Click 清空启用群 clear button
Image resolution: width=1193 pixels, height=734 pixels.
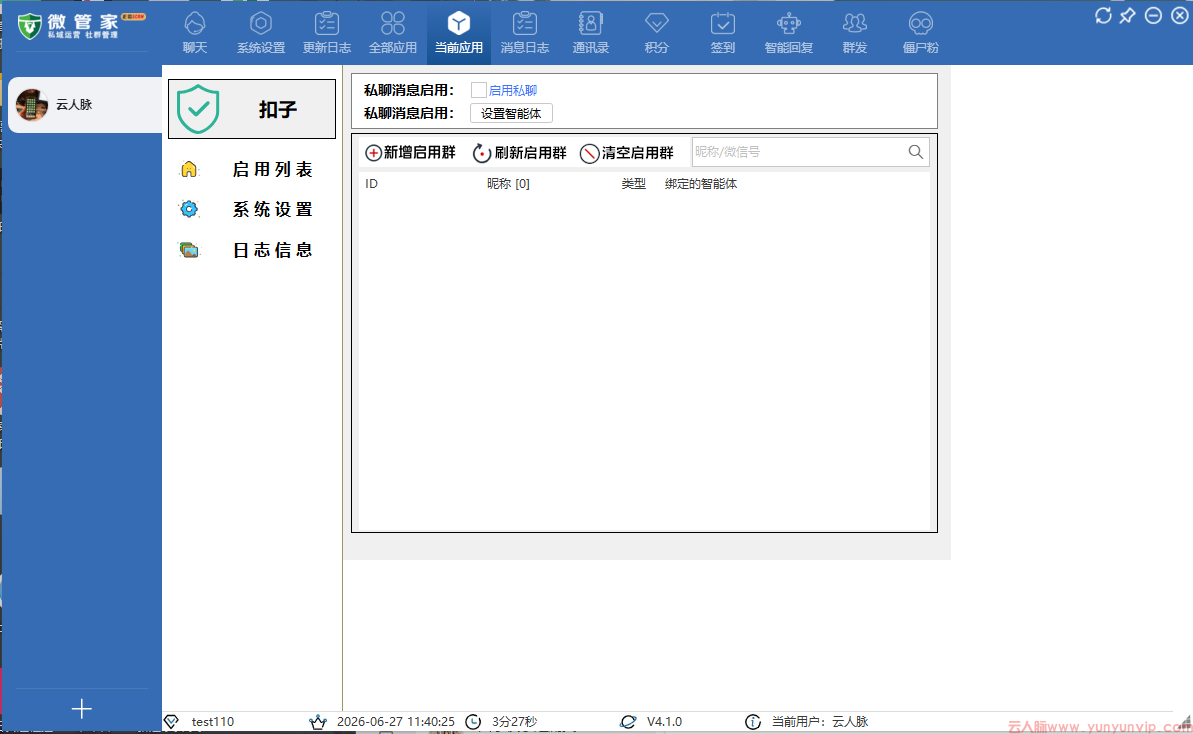pos(627,153)
